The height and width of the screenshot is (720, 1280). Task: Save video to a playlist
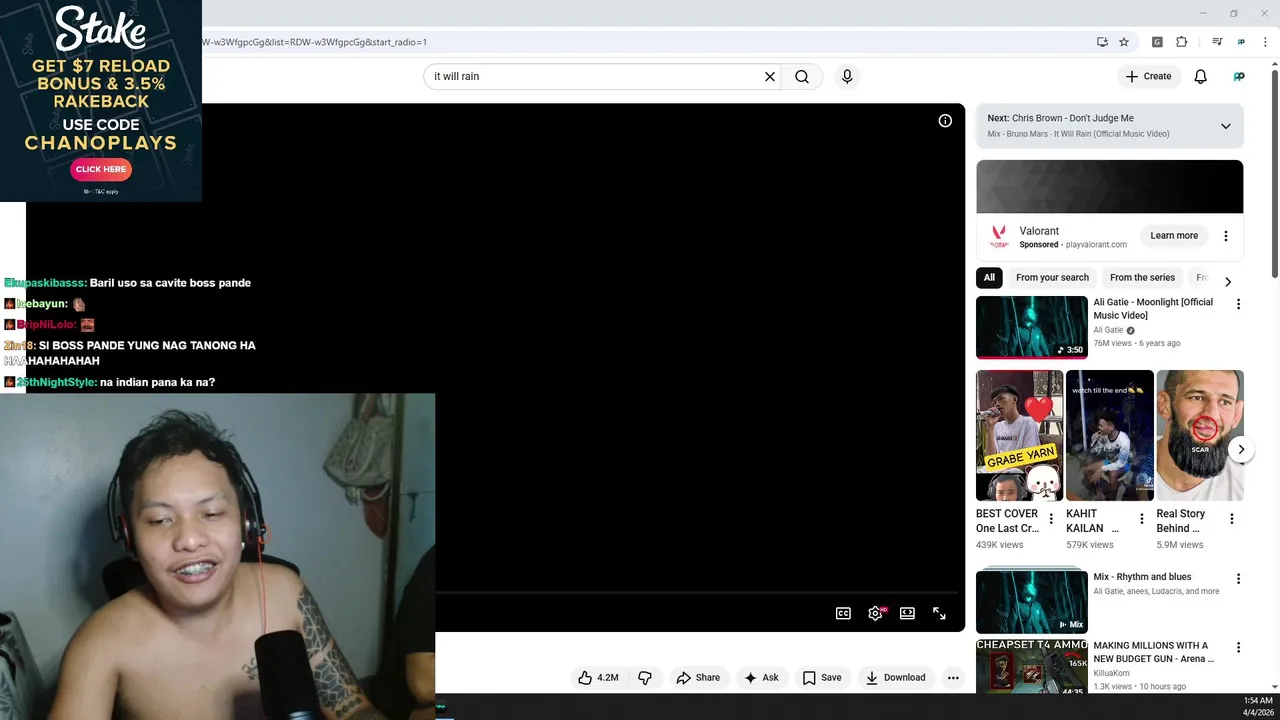[x=822, y=677]
